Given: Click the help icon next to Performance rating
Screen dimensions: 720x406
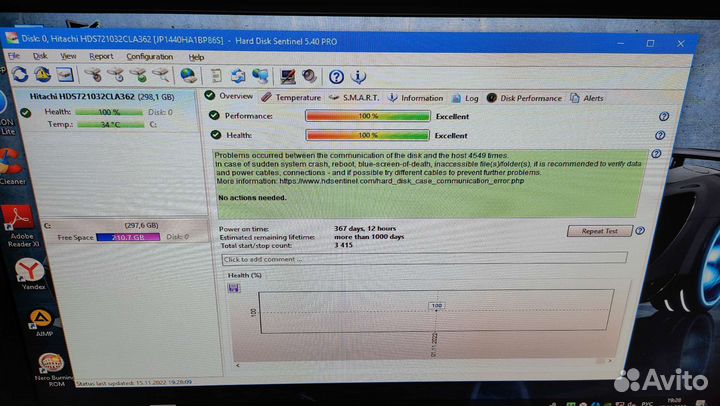Looking at the screenshot, I should (664, 117).
